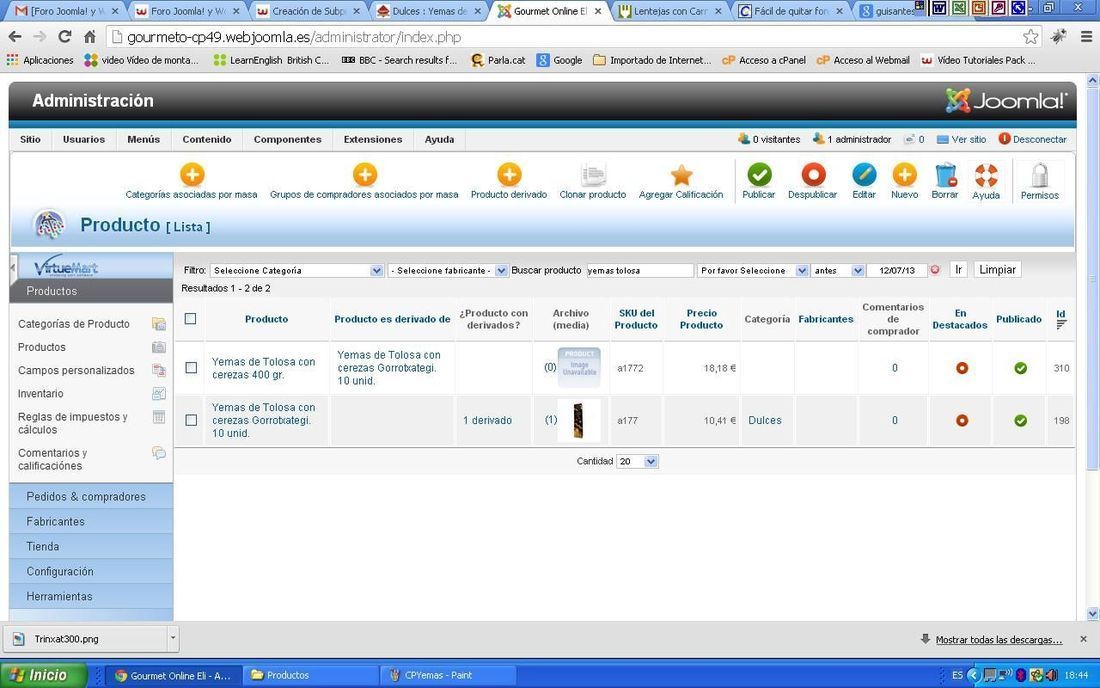Expand the Pedidos & compradores section
This screenshot has height=688, width=1100.
(91, 497)
